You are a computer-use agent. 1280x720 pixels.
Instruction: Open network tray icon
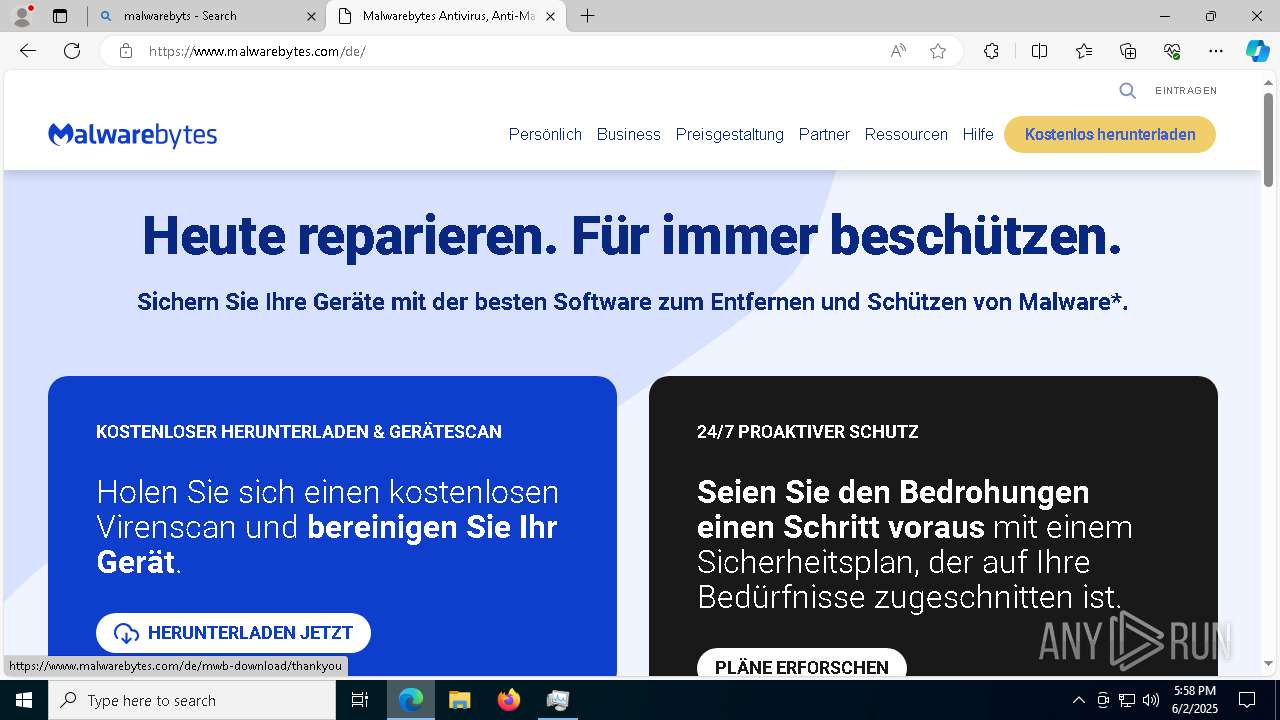click(1127, 700)
